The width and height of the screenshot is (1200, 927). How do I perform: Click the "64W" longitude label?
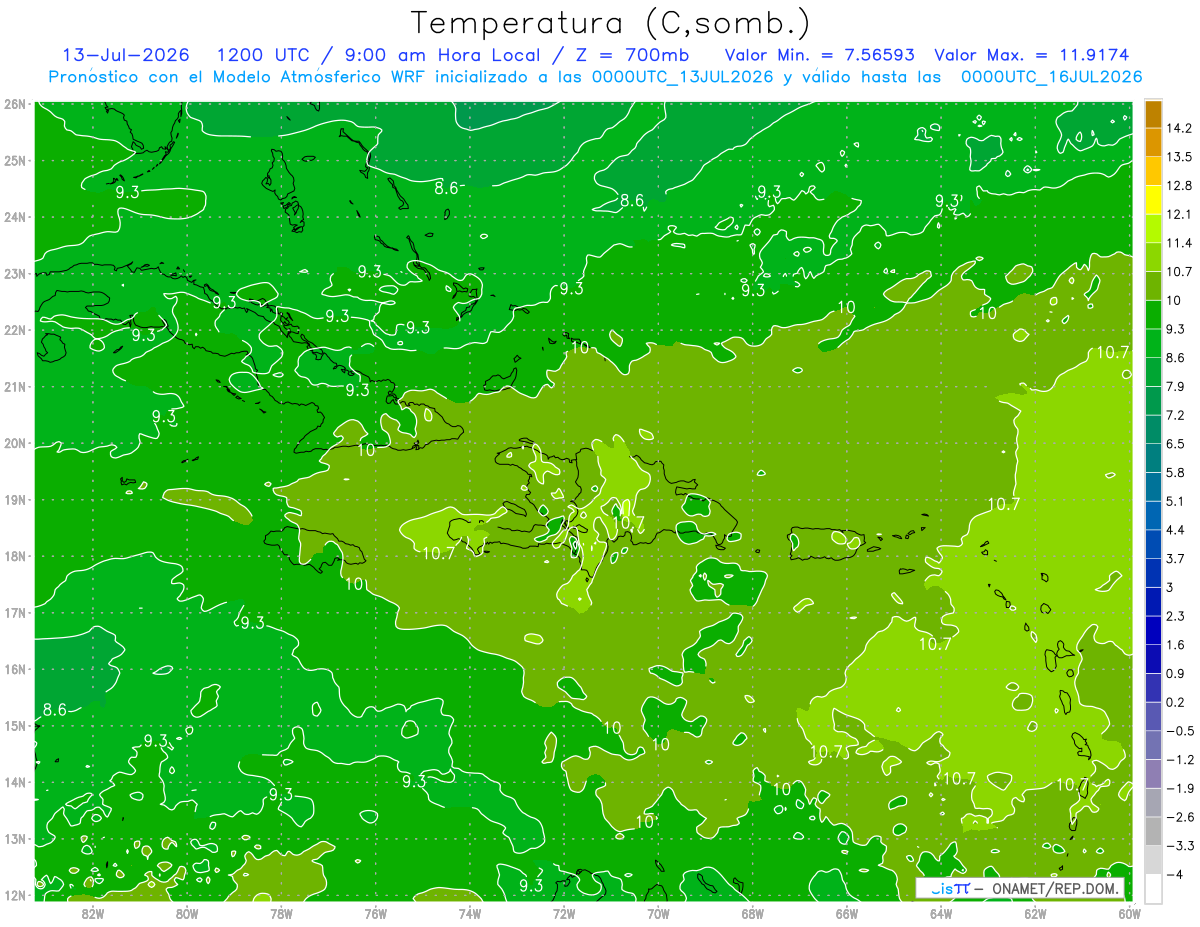(941, 913)
